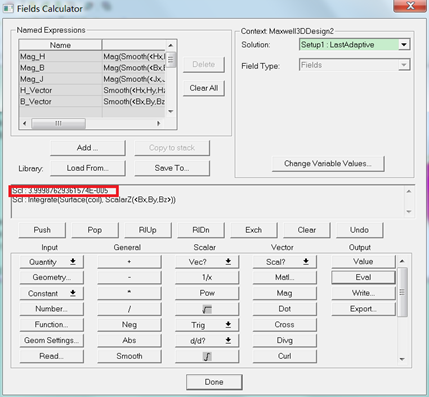Viewport: 429px width, 397px height.
Task: Click the Undo button
Action: click(359, 230)
